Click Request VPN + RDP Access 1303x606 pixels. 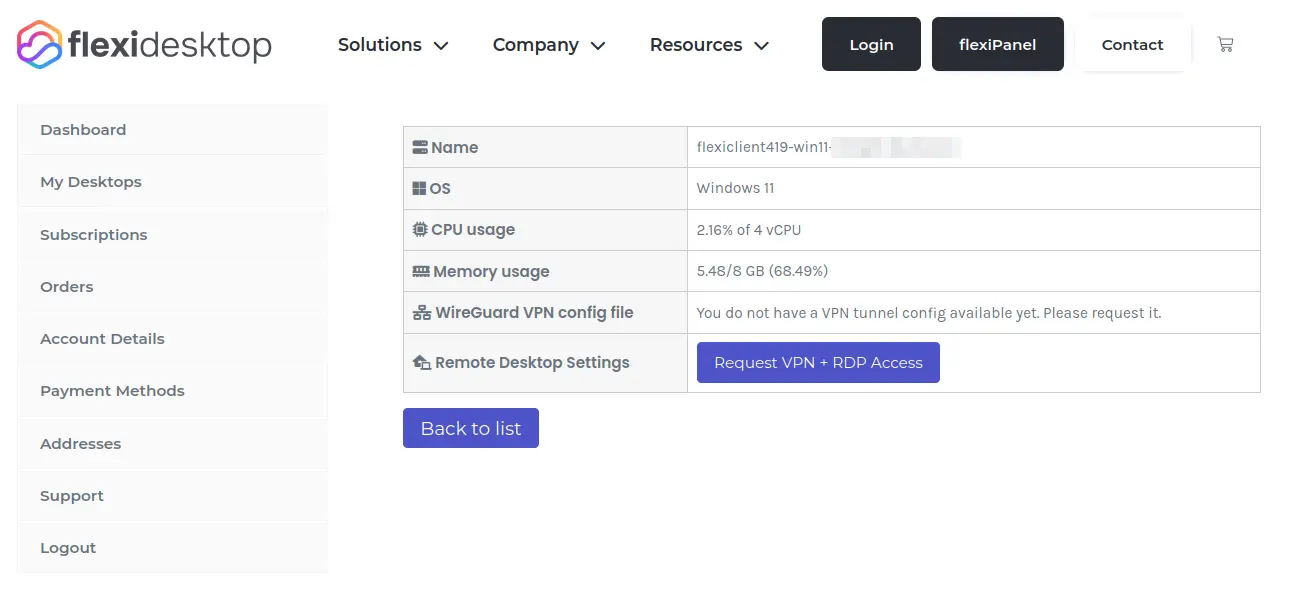coord(818,363)
